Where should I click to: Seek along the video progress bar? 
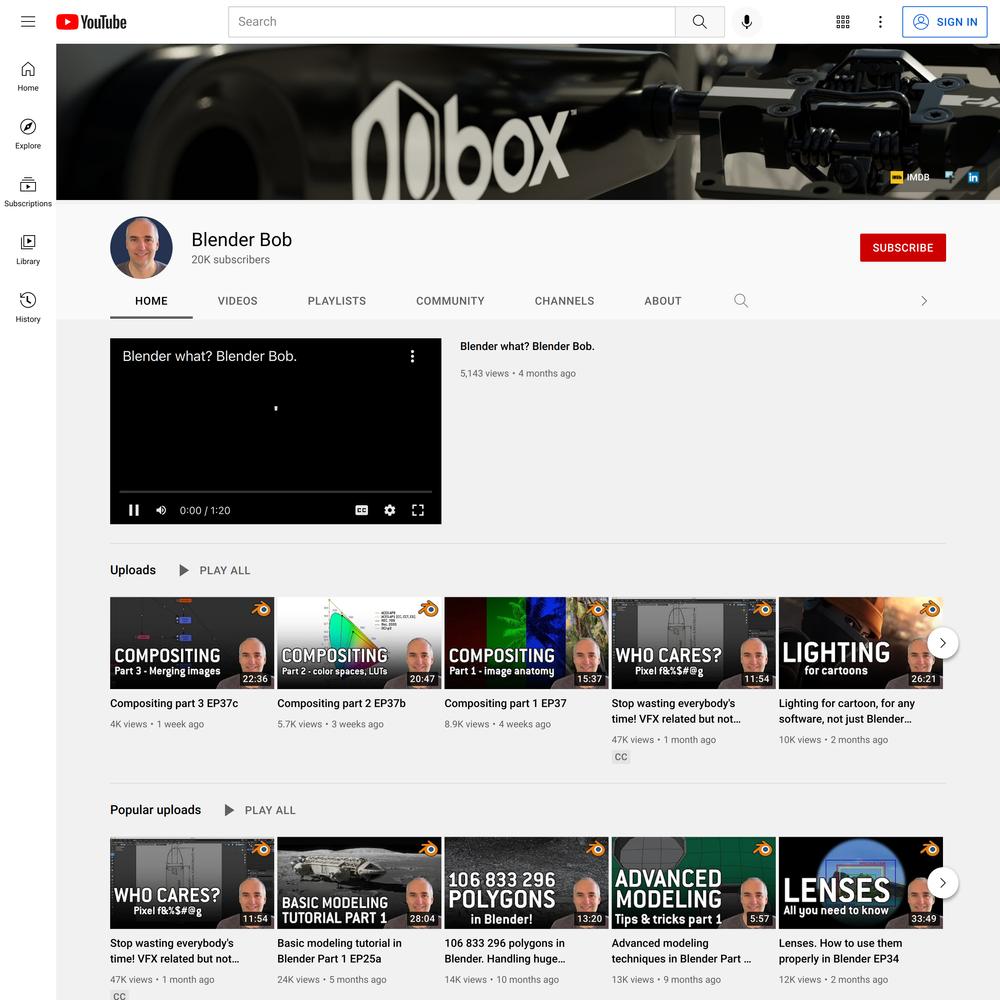coord(276,492)
